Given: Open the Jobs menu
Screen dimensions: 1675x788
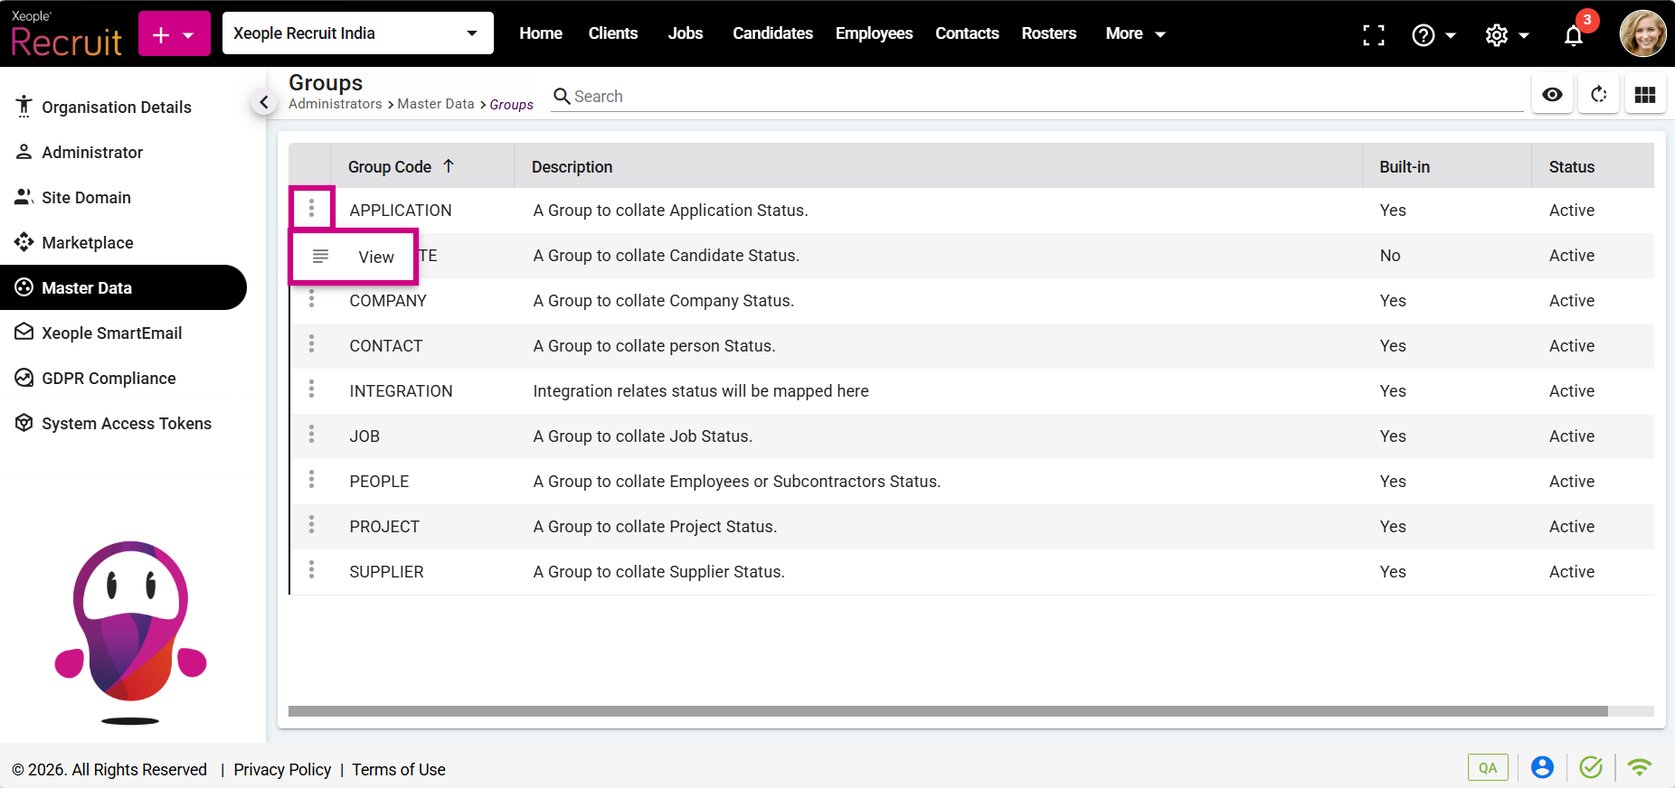Looking at the screenshot, I should 685,33.
